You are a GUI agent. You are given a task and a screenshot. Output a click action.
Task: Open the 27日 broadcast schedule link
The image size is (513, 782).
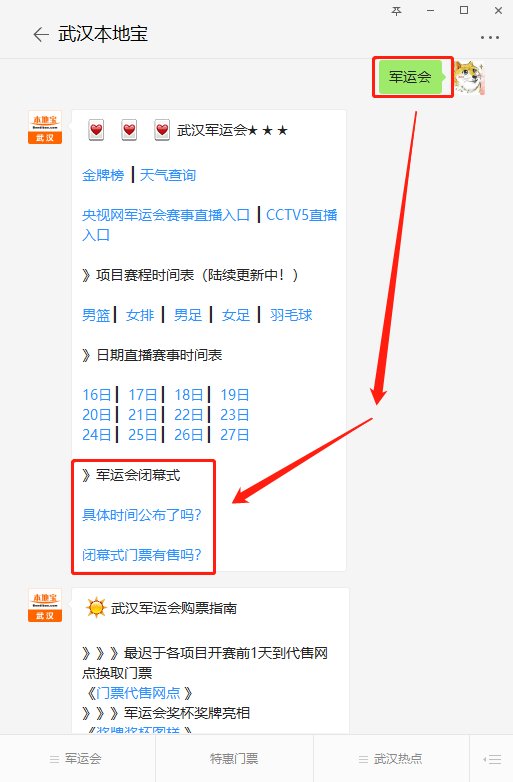click(235, 435)
